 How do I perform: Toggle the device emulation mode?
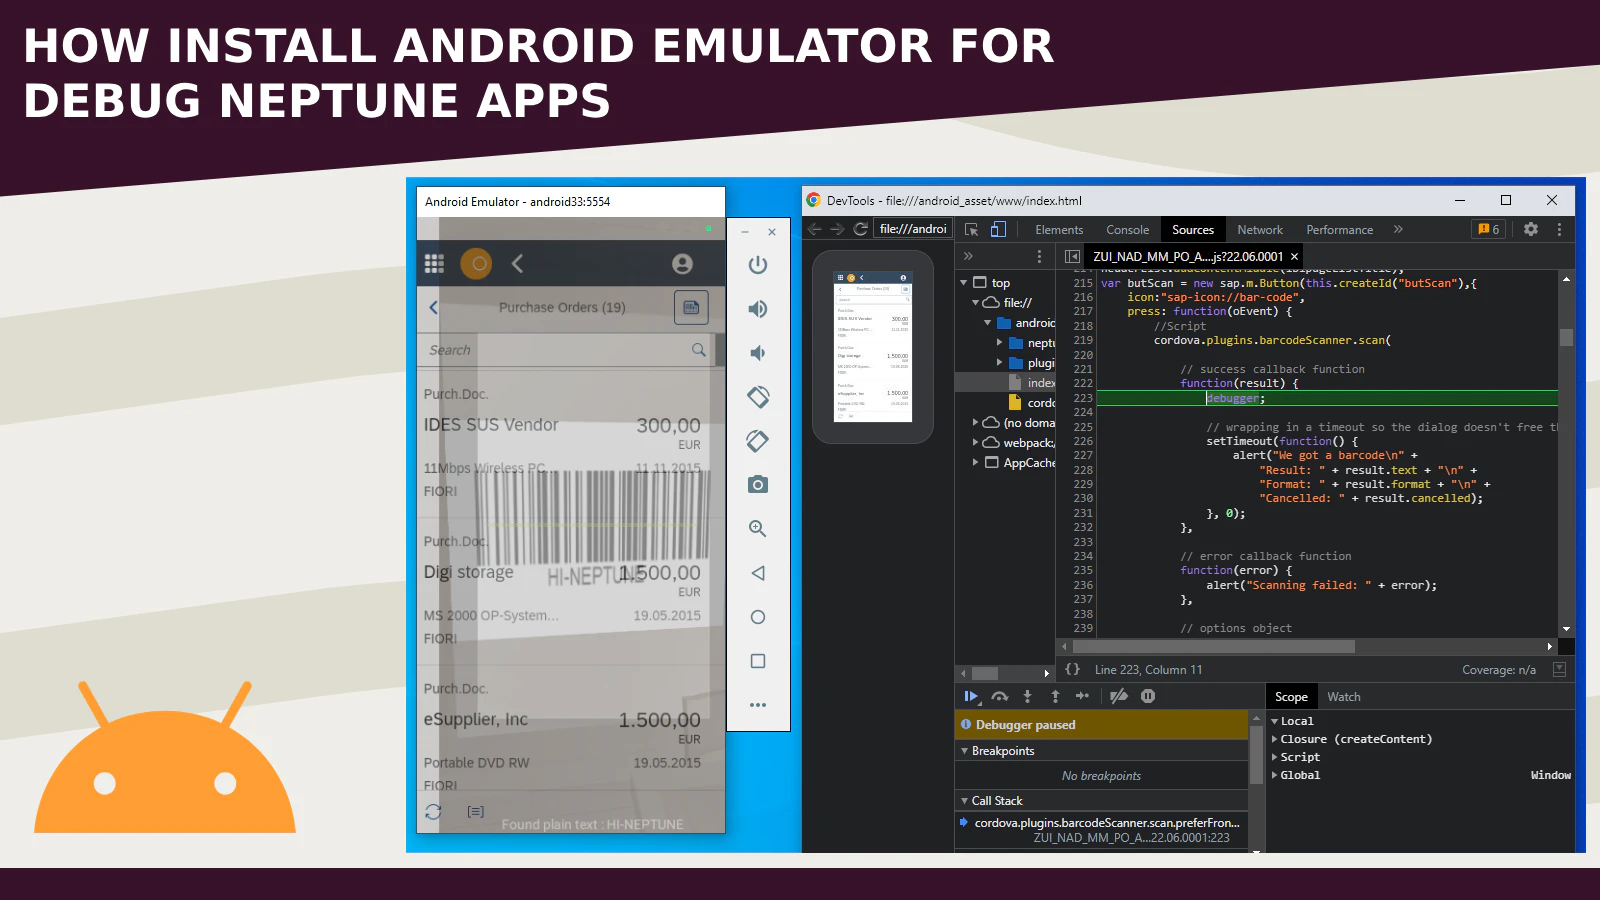pos(996,229)
